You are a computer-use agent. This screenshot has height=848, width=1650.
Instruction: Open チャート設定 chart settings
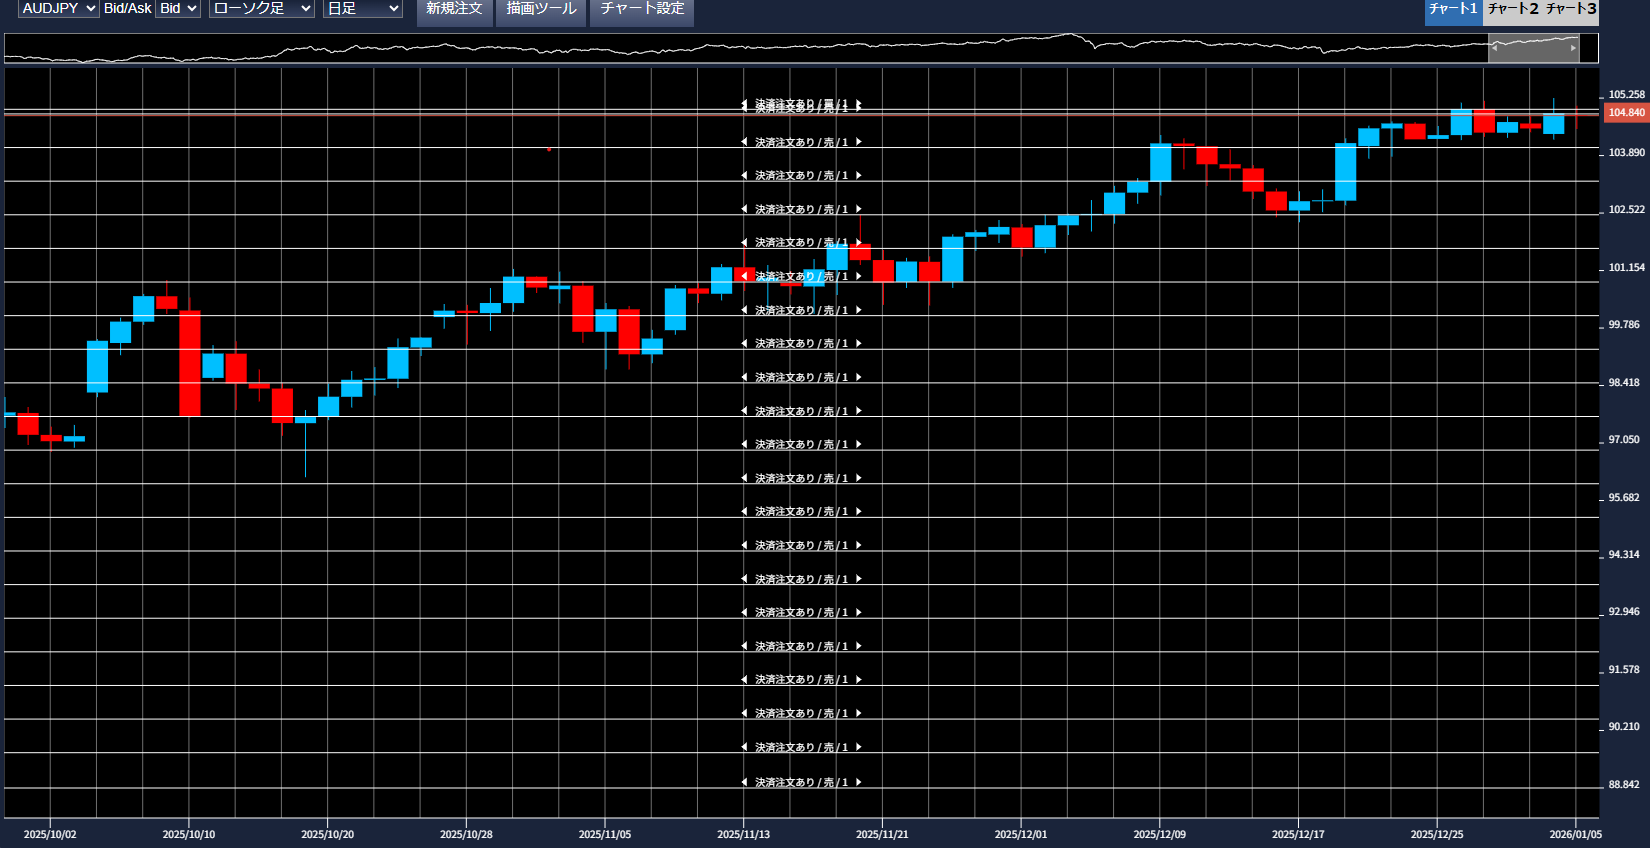[x=642, y=9]
